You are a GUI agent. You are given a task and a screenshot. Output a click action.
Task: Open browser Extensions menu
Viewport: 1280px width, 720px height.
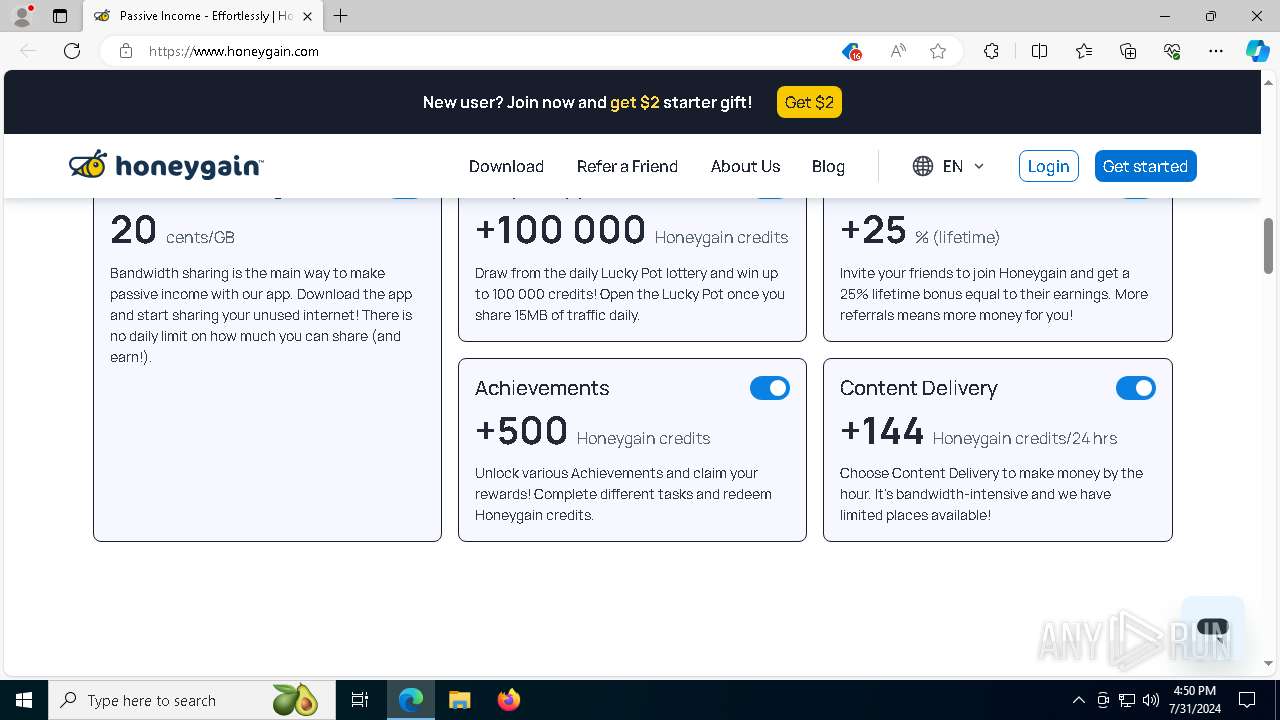(991, 51)
